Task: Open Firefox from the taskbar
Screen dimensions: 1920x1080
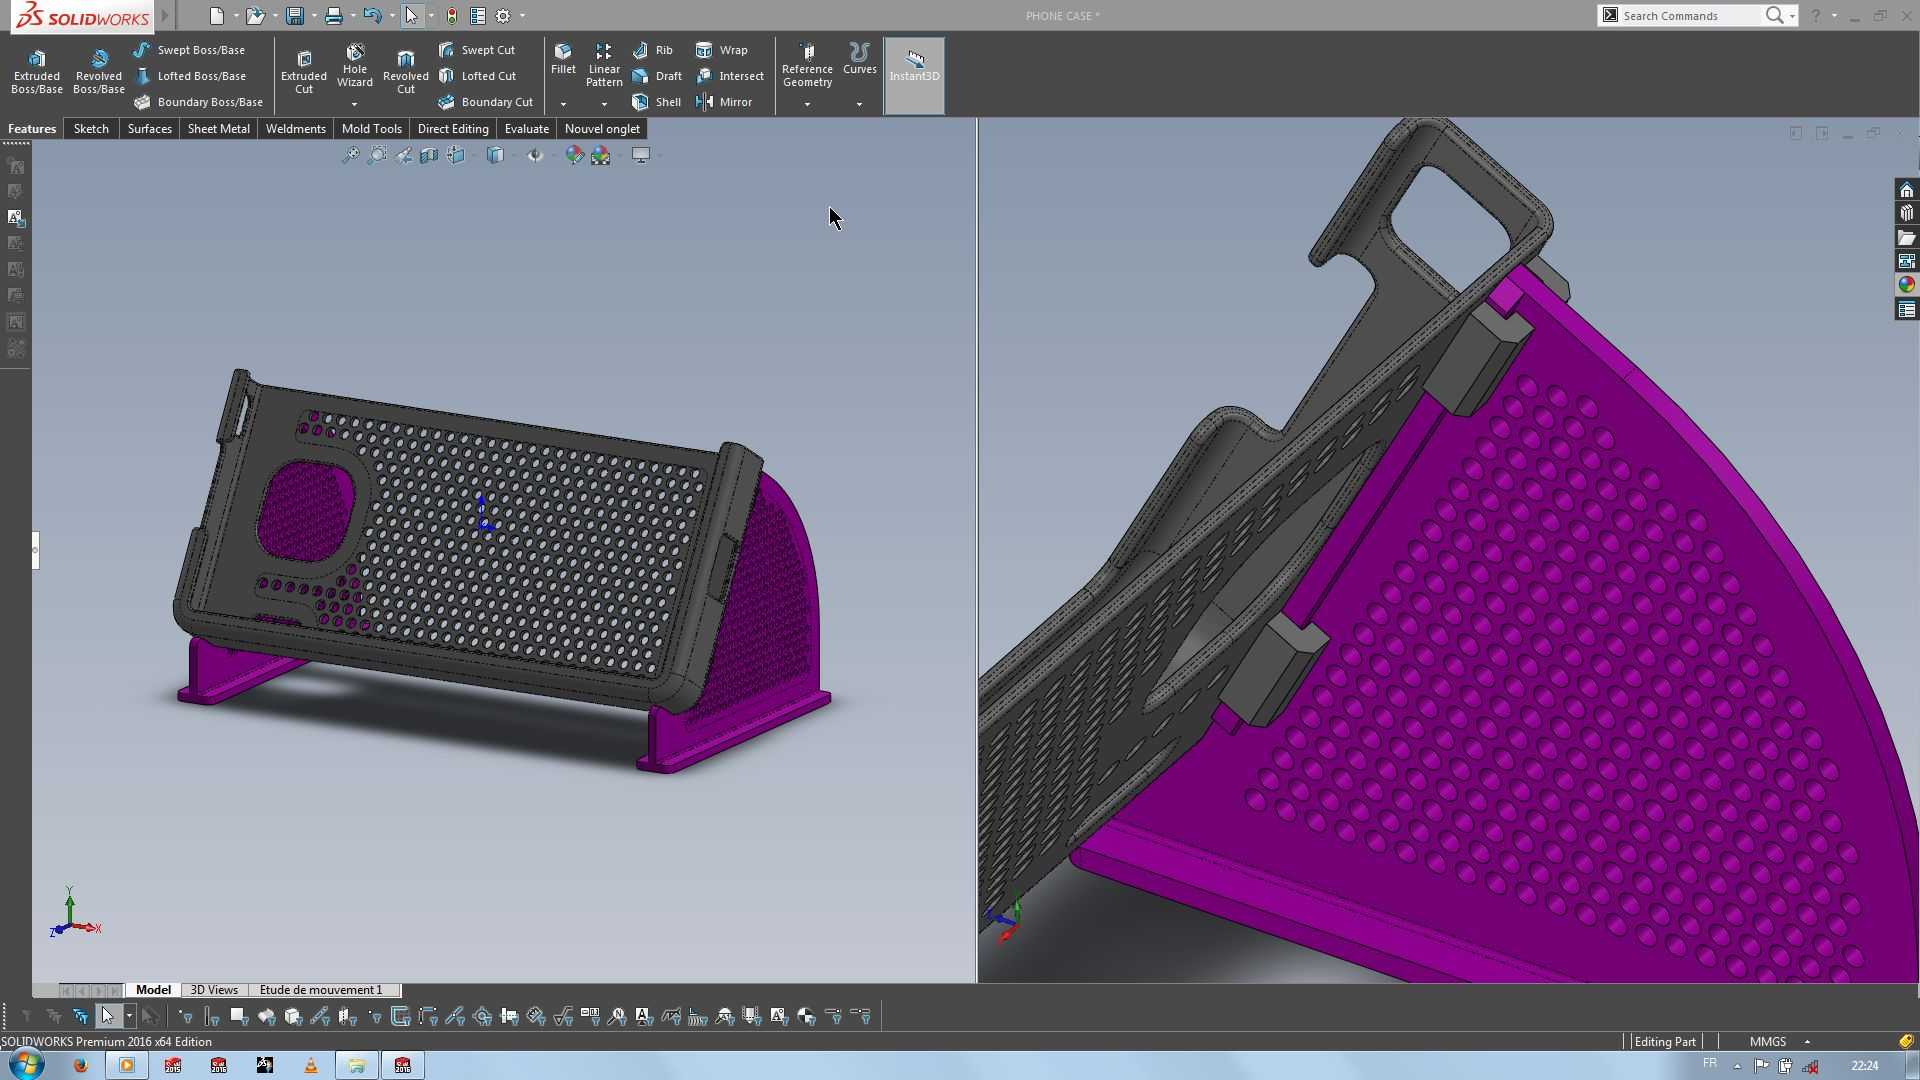Action: tap(81, 1066)
